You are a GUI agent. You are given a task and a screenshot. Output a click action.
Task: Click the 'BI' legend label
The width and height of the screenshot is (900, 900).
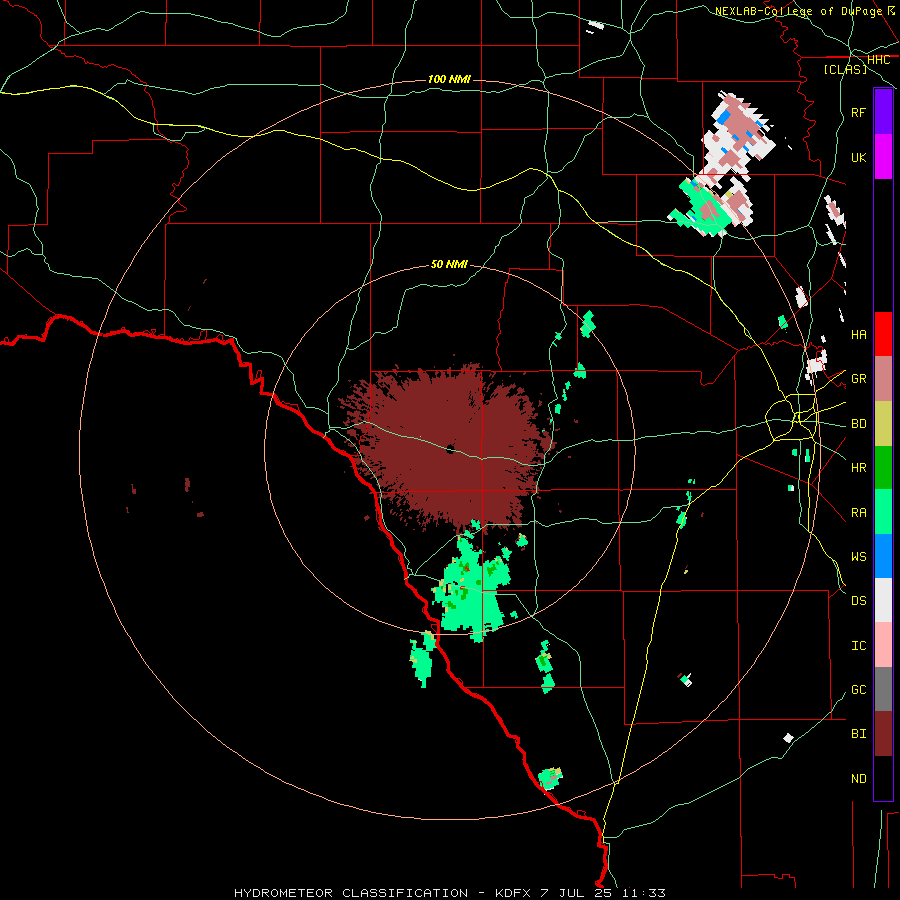pyautogui.click(x=858, y=733)
